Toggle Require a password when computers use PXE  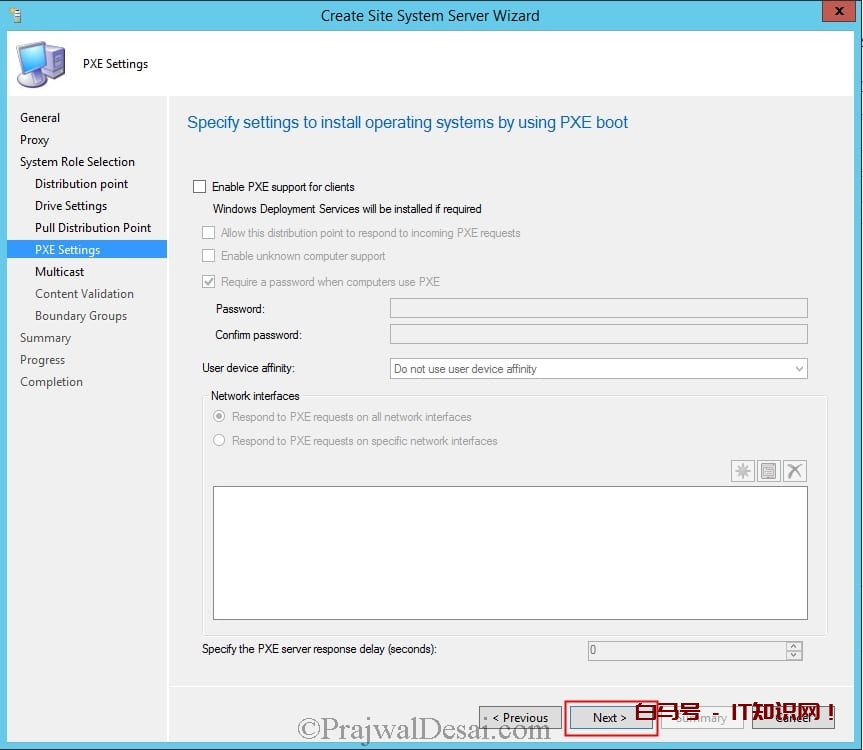209,282
